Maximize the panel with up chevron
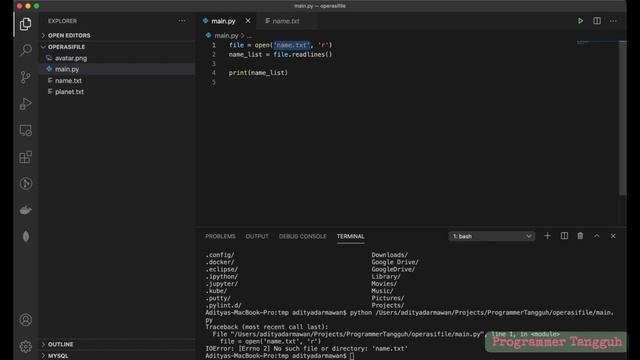The height and width of the screenshot is (360, 640). [597, 236]
